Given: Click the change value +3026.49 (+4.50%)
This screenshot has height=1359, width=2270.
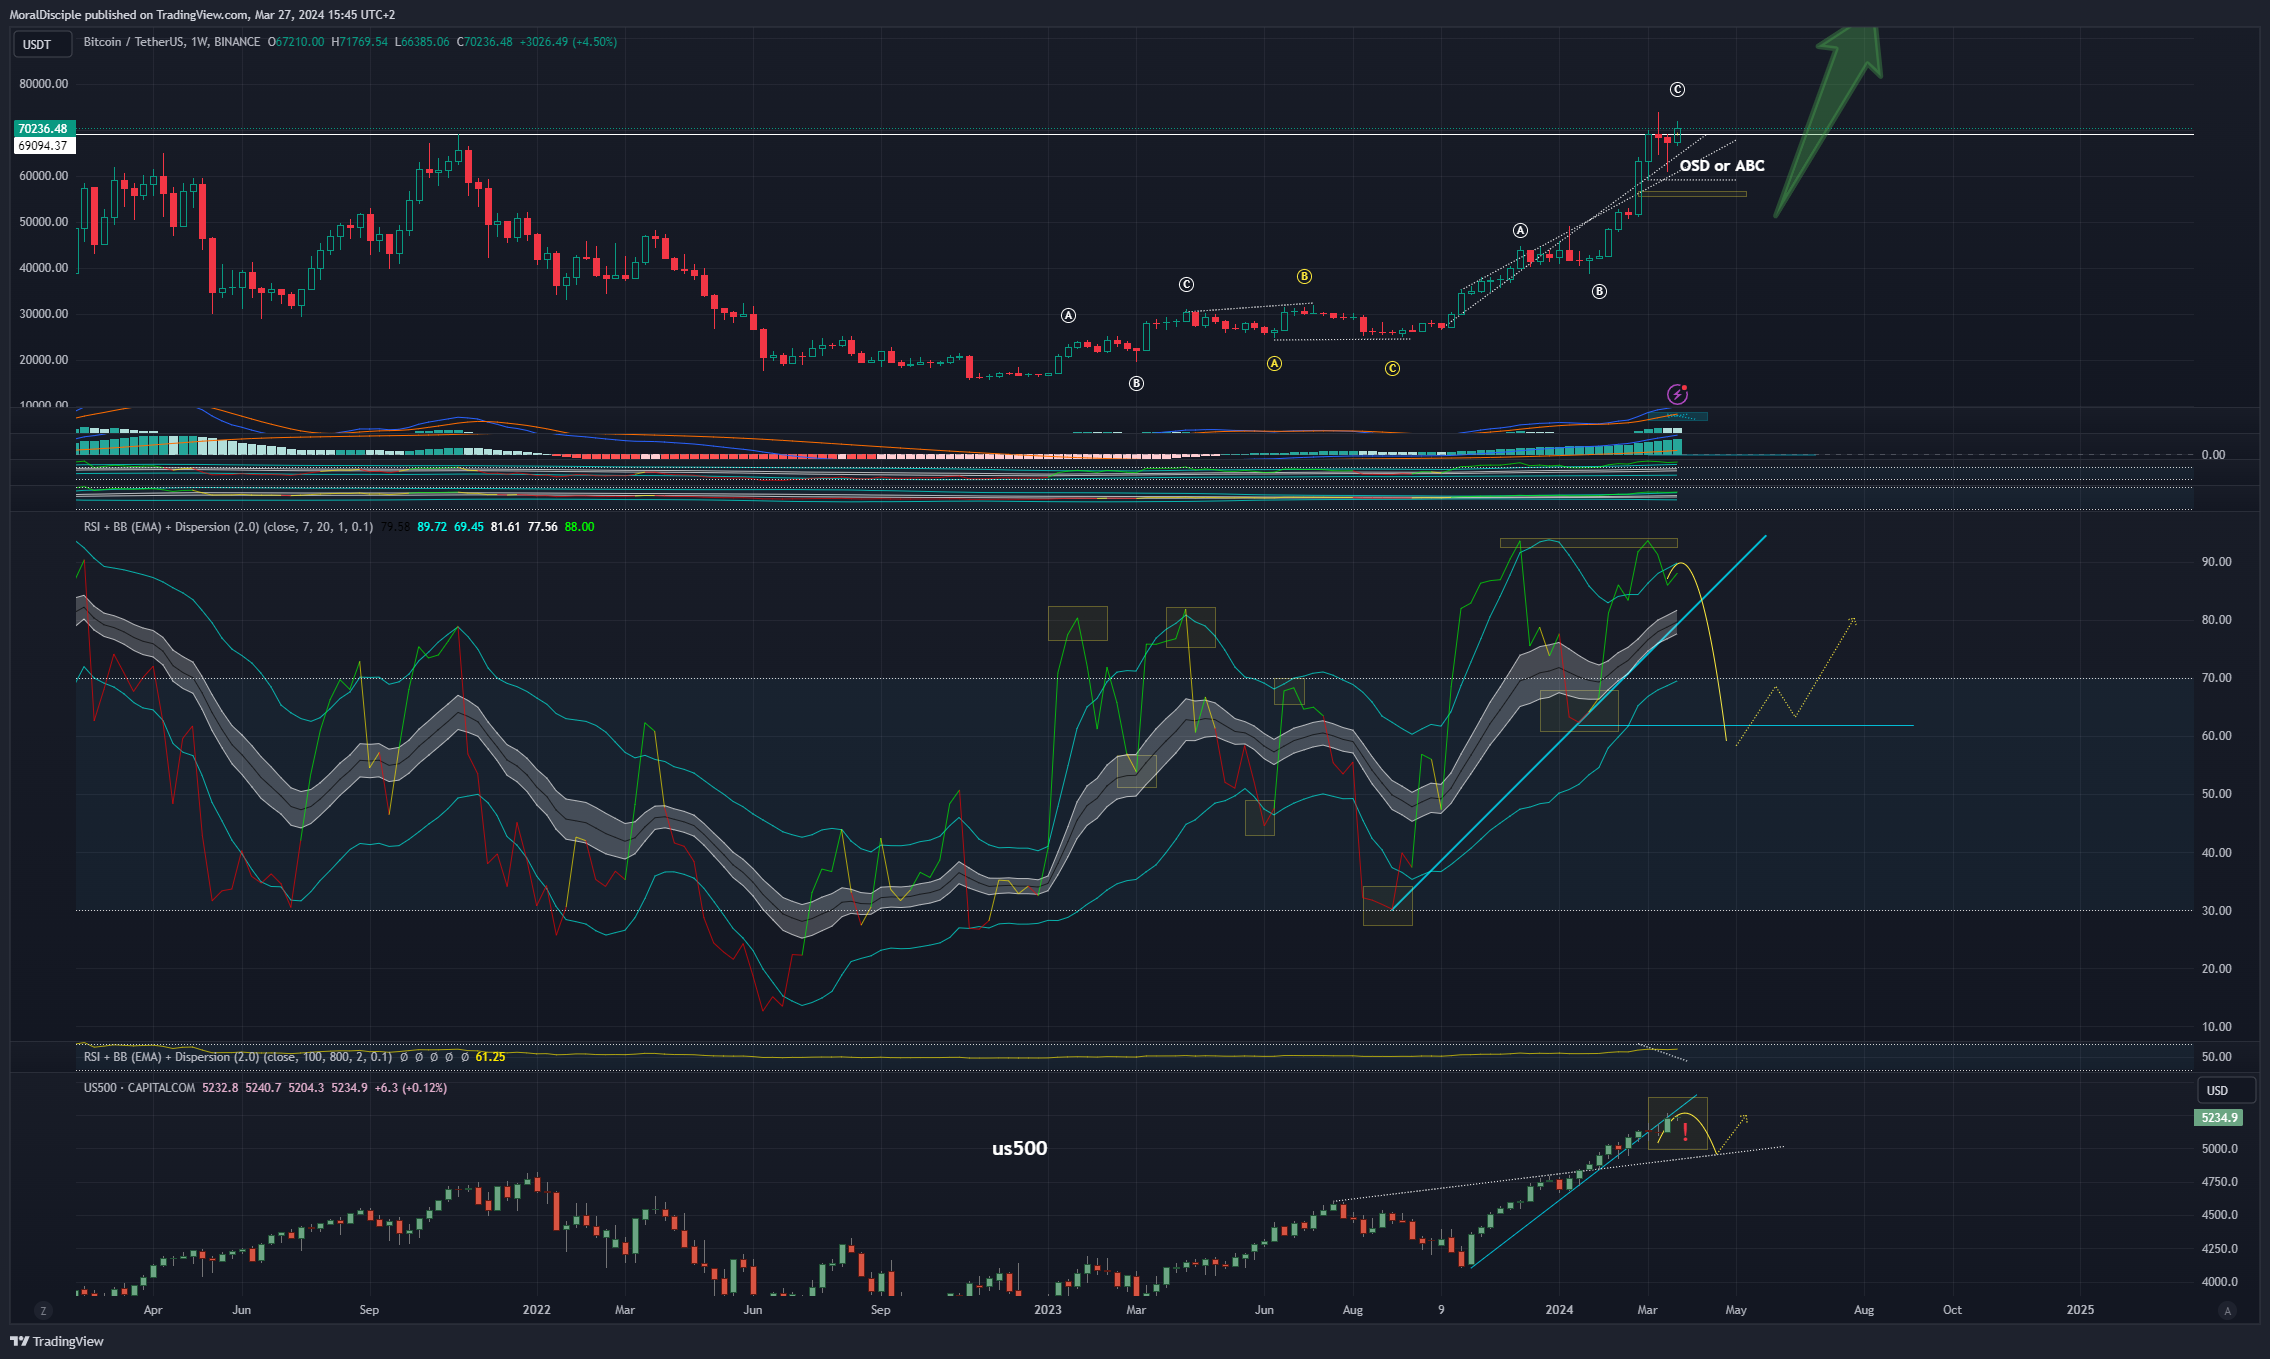Looking at the screenshot, I should pos(568,42).
